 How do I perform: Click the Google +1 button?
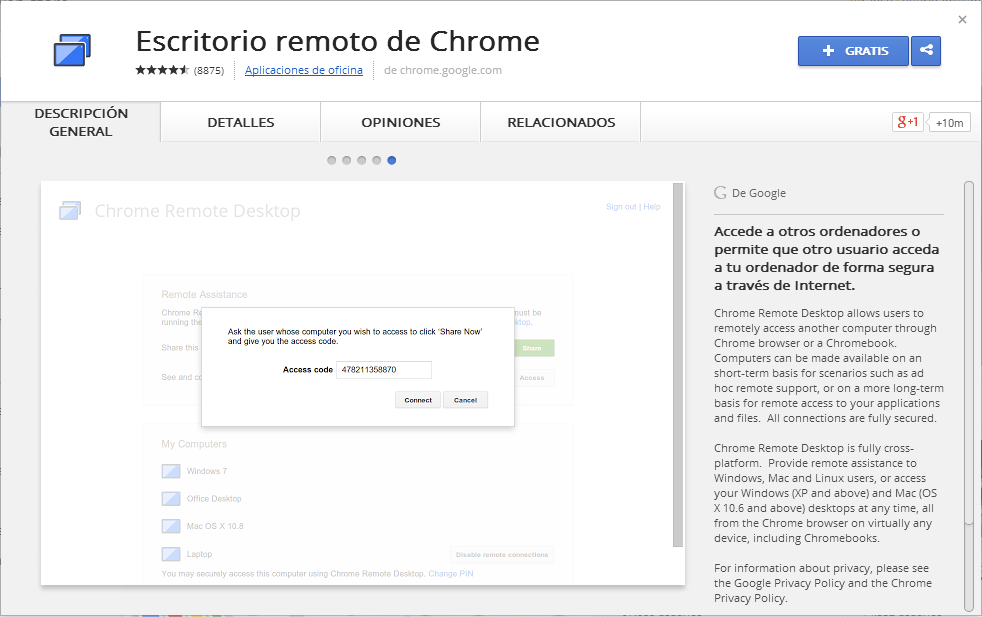(908, 122)
